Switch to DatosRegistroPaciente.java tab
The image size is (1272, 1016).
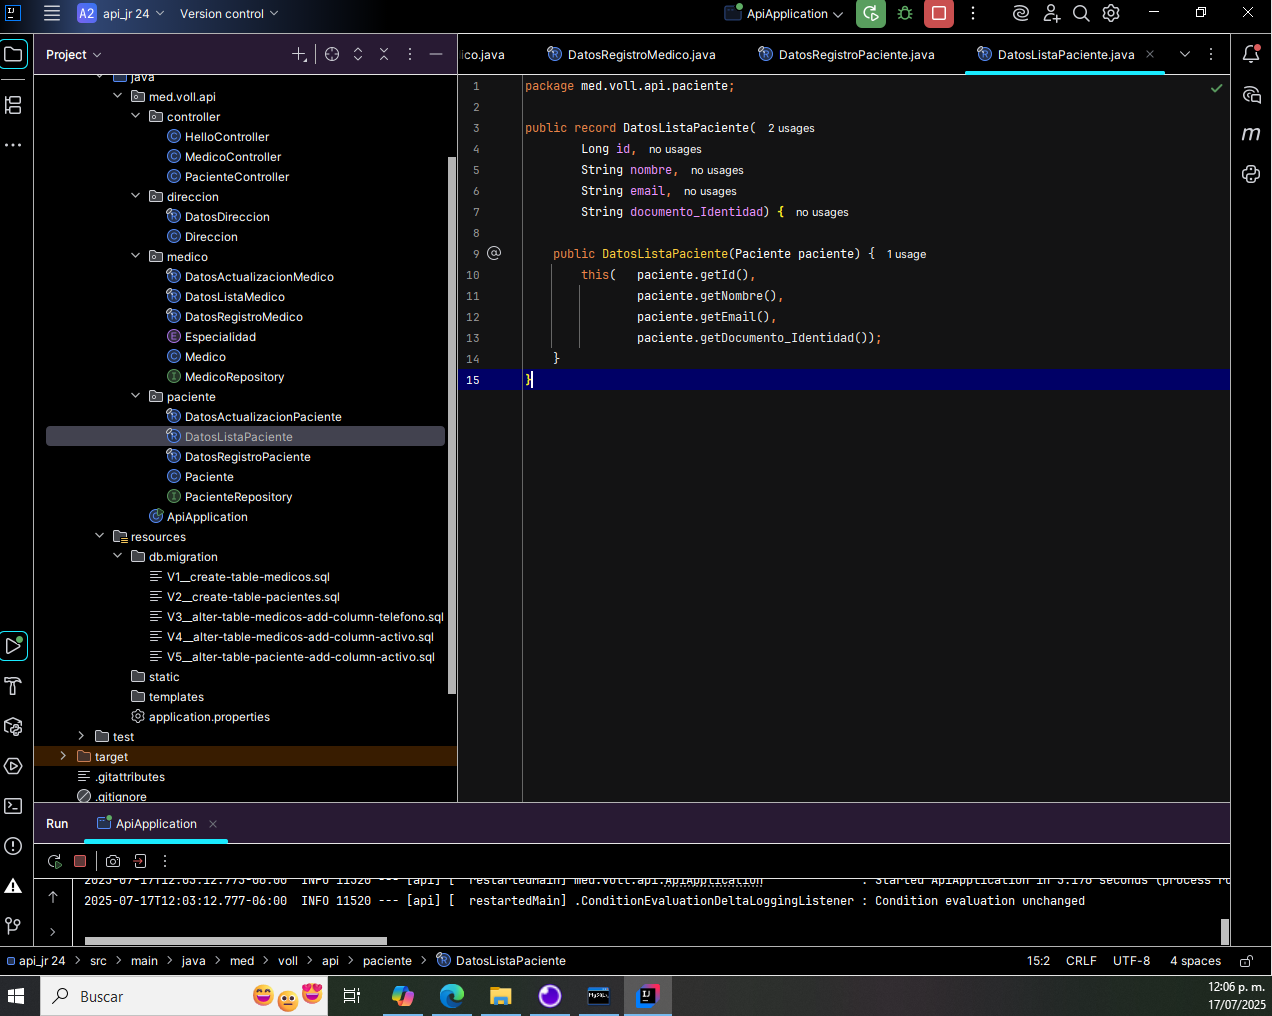[x=846, y=54]
